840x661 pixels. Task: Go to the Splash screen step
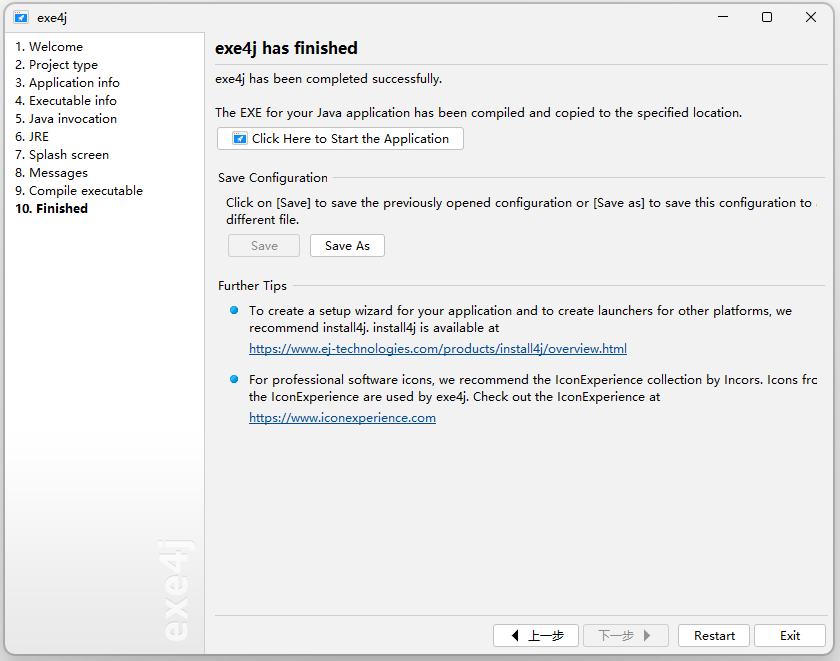pos(62,155)
